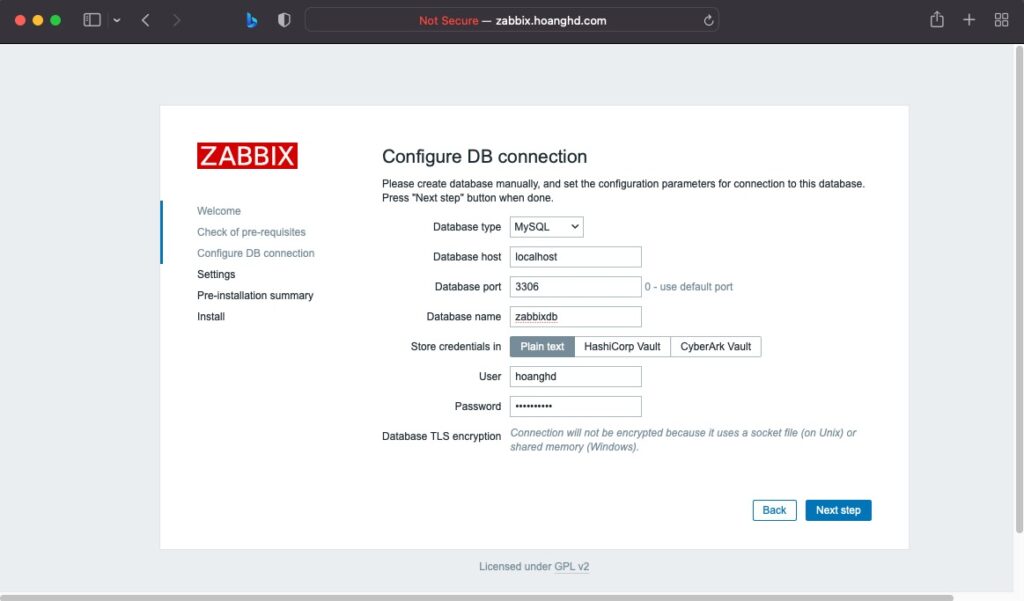Image resolution: width=1024 pixels, height=601 pixels.
Task: Open the privacy shield icon
Action: 283,20
